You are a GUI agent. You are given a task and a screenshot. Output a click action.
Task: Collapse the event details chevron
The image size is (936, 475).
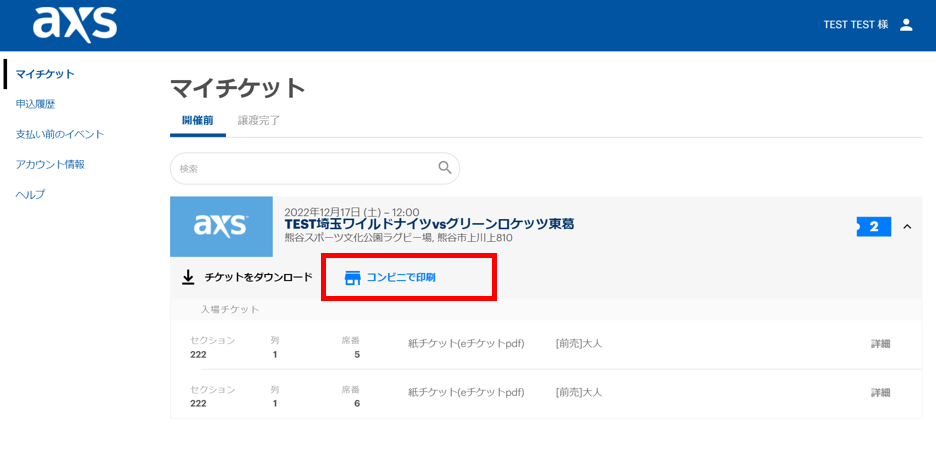[907, 227]
